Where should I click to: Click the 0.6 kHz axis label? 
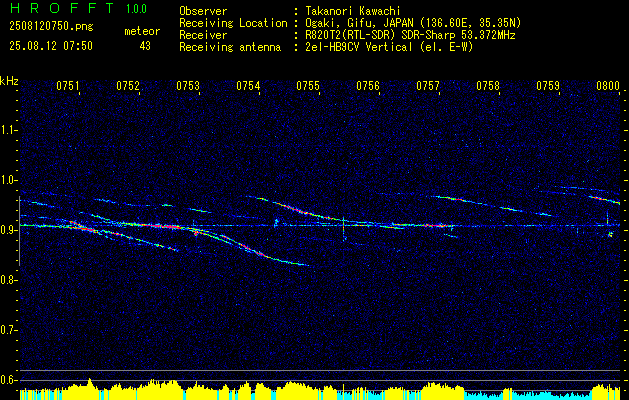click(x=9, y=380)
